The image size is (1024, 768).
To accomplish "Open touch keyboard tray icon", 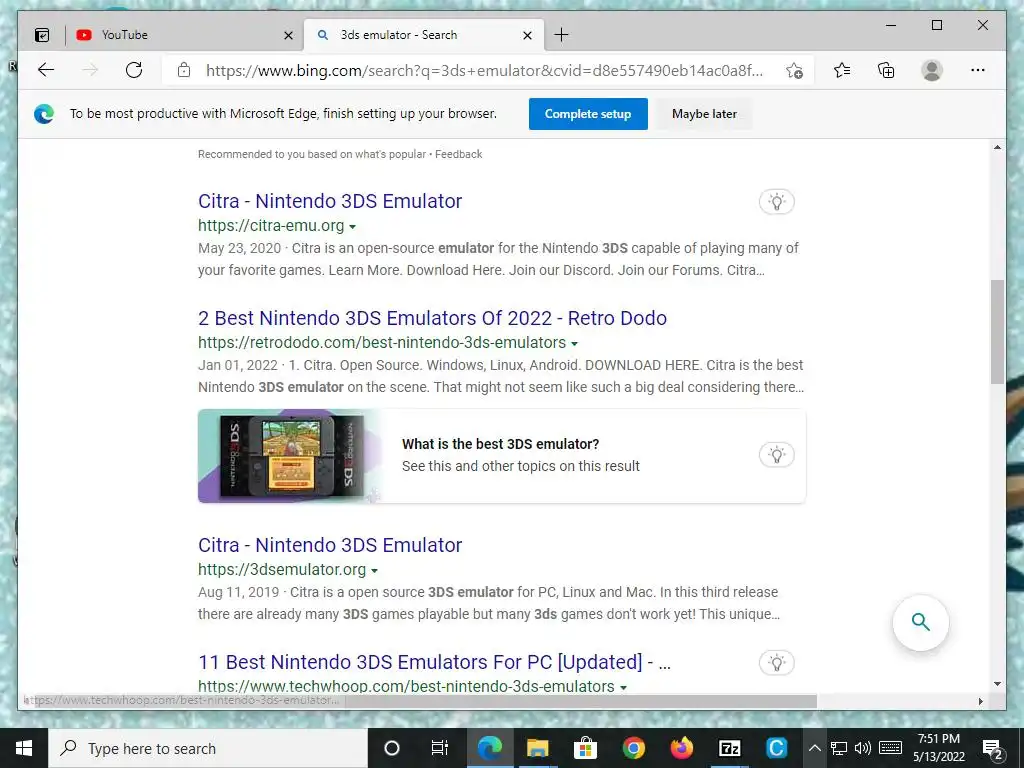I will (891, 748).
